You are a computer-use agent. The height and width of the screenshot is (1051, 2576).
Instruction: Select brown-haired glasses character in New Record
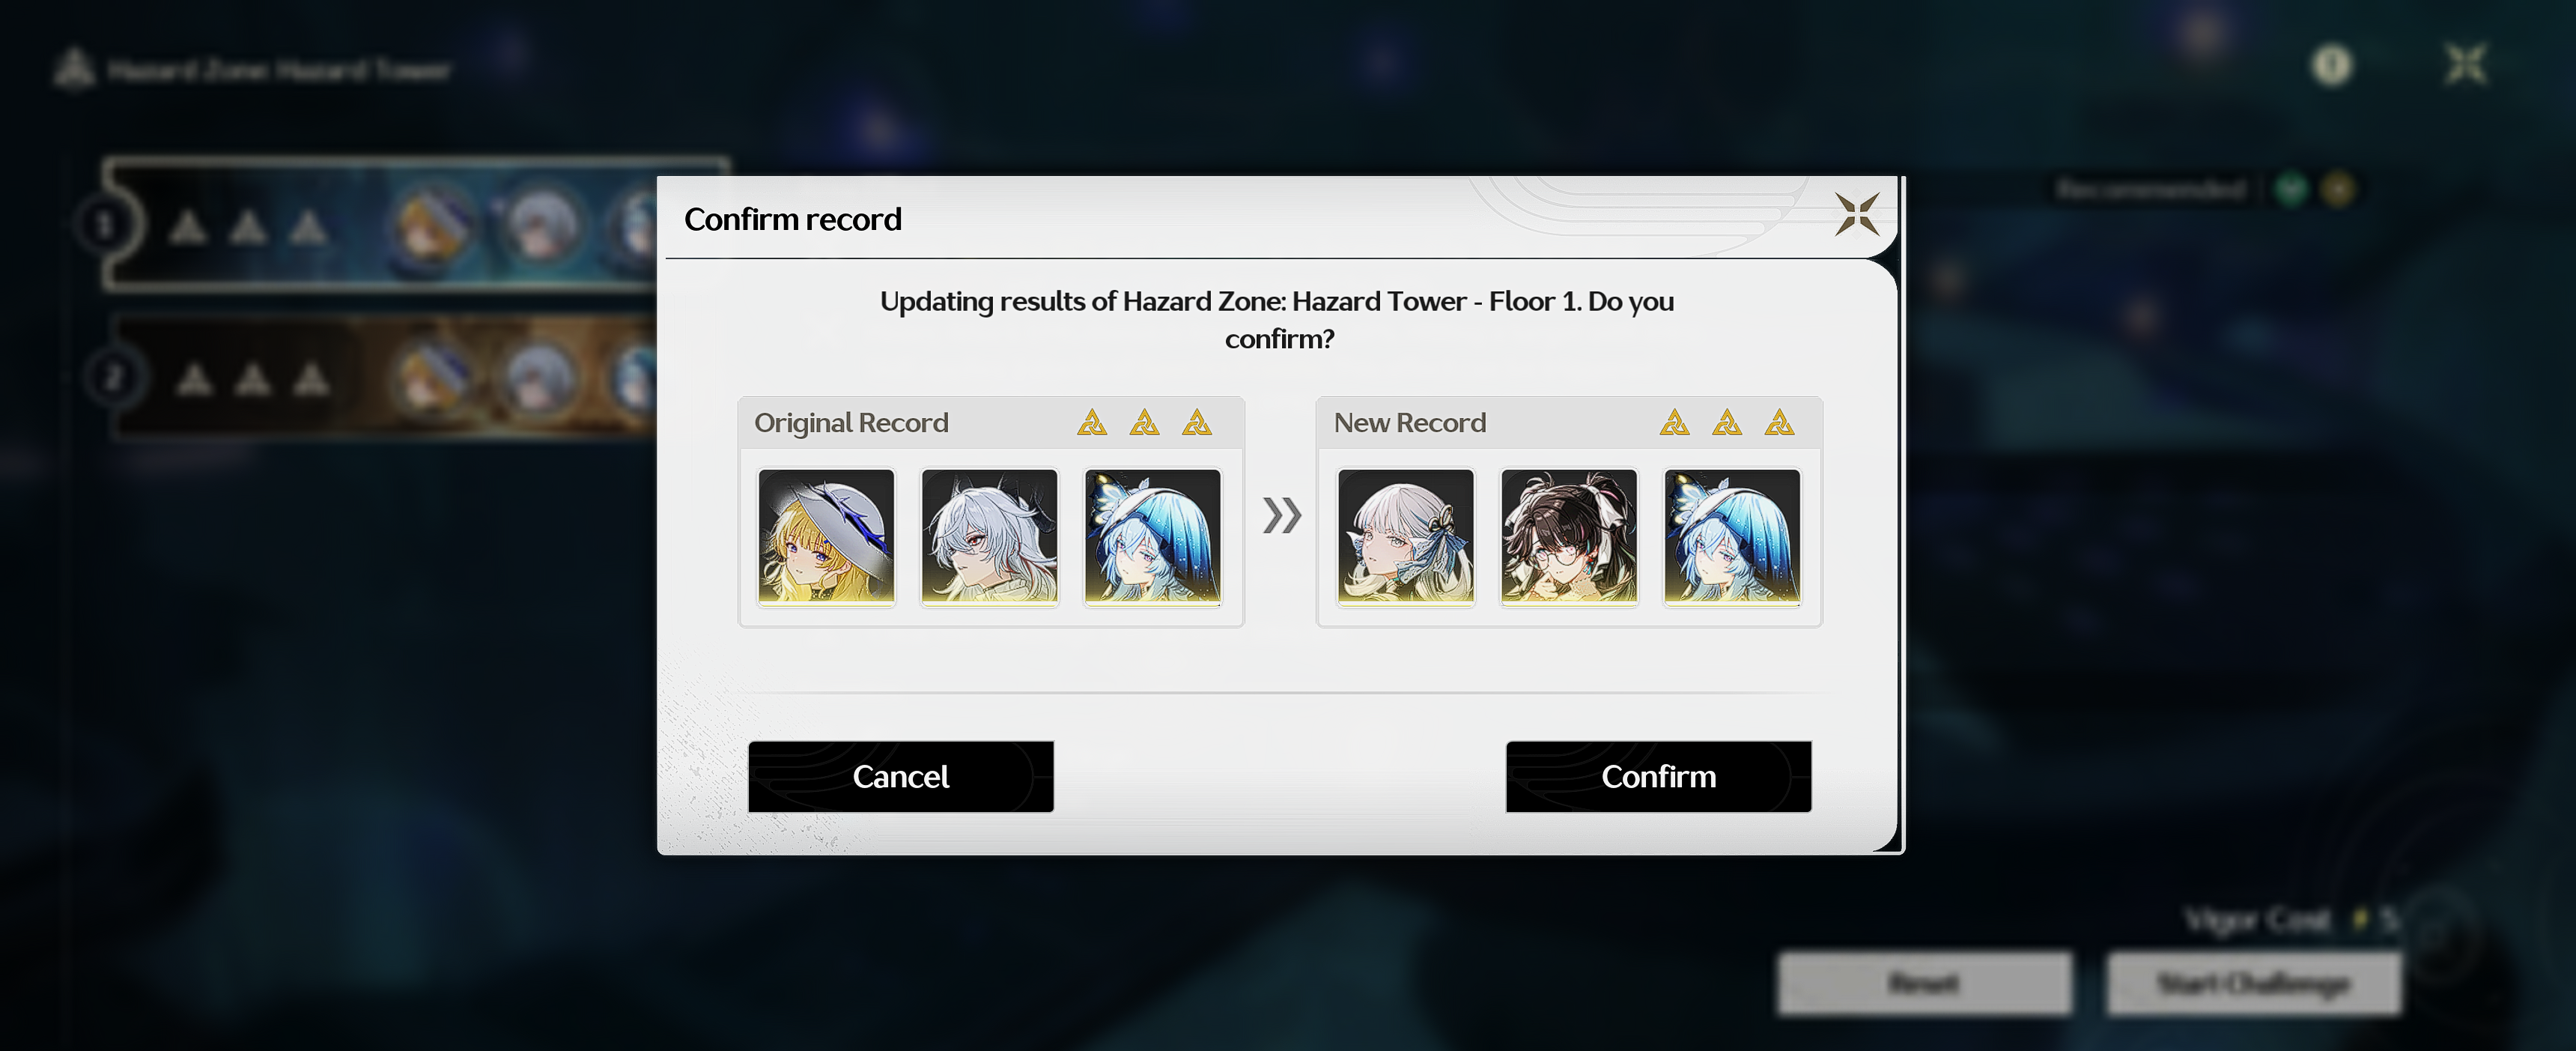pyautogui.click(x=1569, y=537)
